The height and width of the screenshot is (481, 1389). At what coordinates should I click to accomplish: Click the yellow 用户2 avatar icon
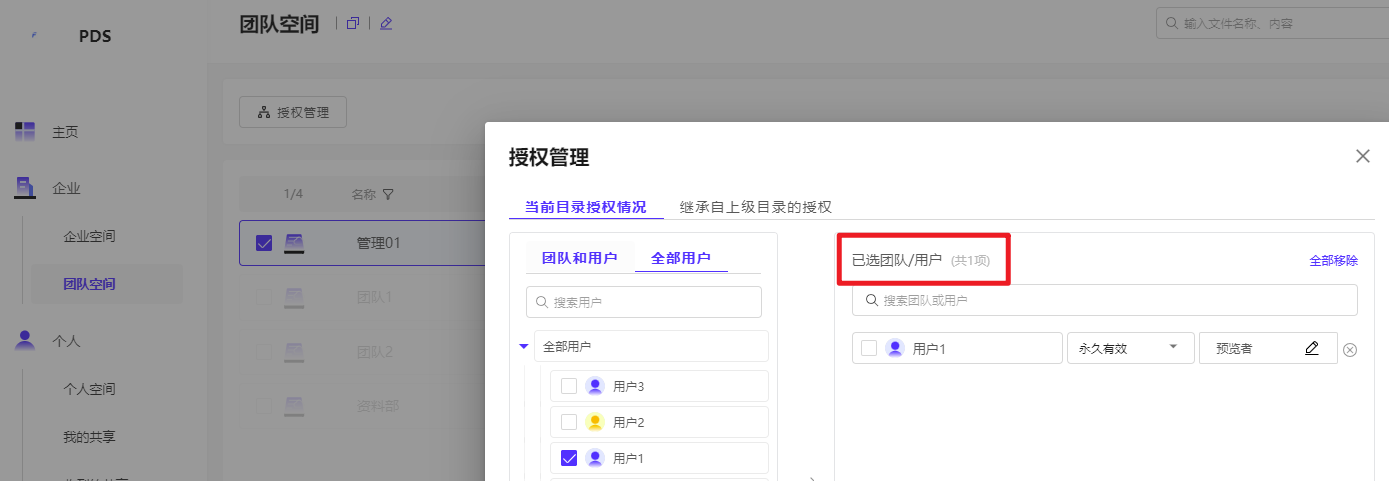(x=595, y=422)
